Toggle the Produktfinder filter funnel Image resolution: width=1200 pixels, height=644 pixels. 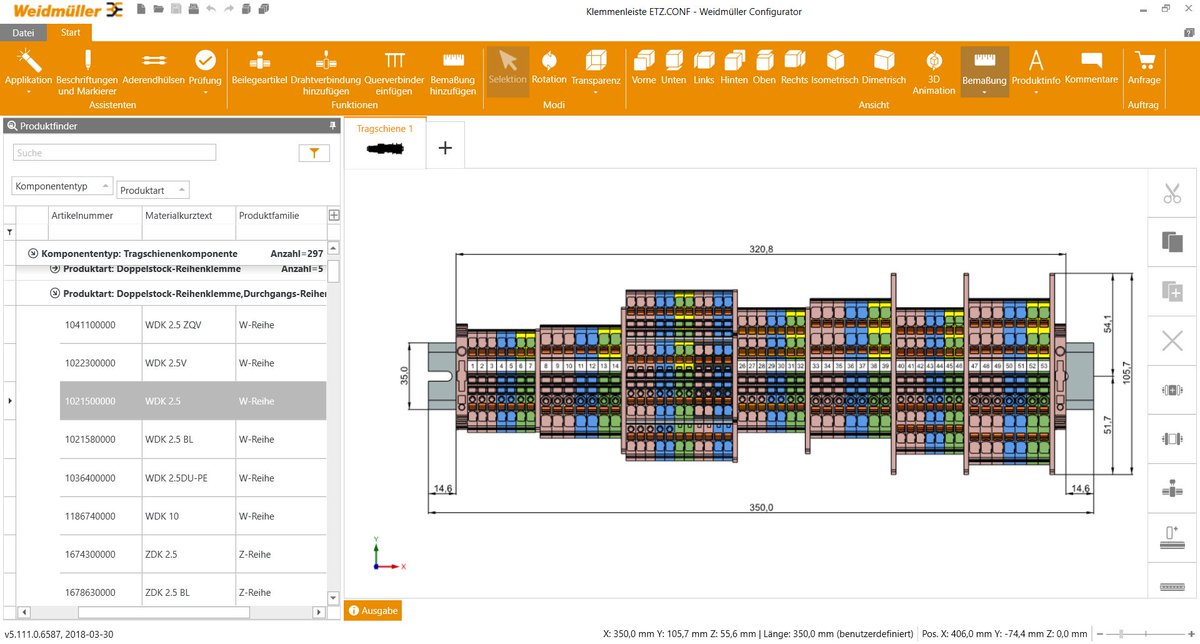pyautogui.click(x=314, y=153)
